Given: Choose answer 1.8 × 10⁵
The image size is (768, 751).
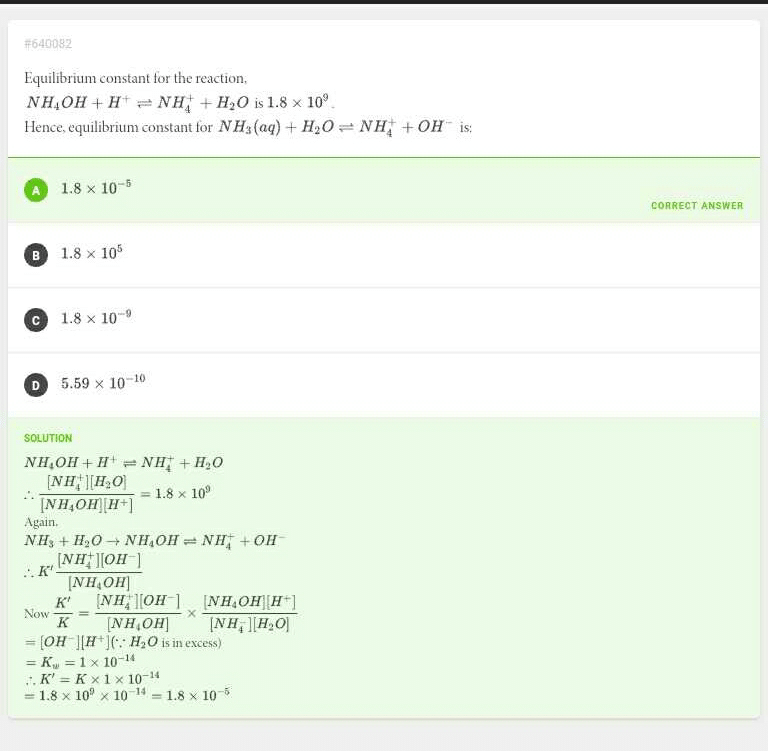Looking at the screenshot, I should pyautogui.click(x=91, y=253).
